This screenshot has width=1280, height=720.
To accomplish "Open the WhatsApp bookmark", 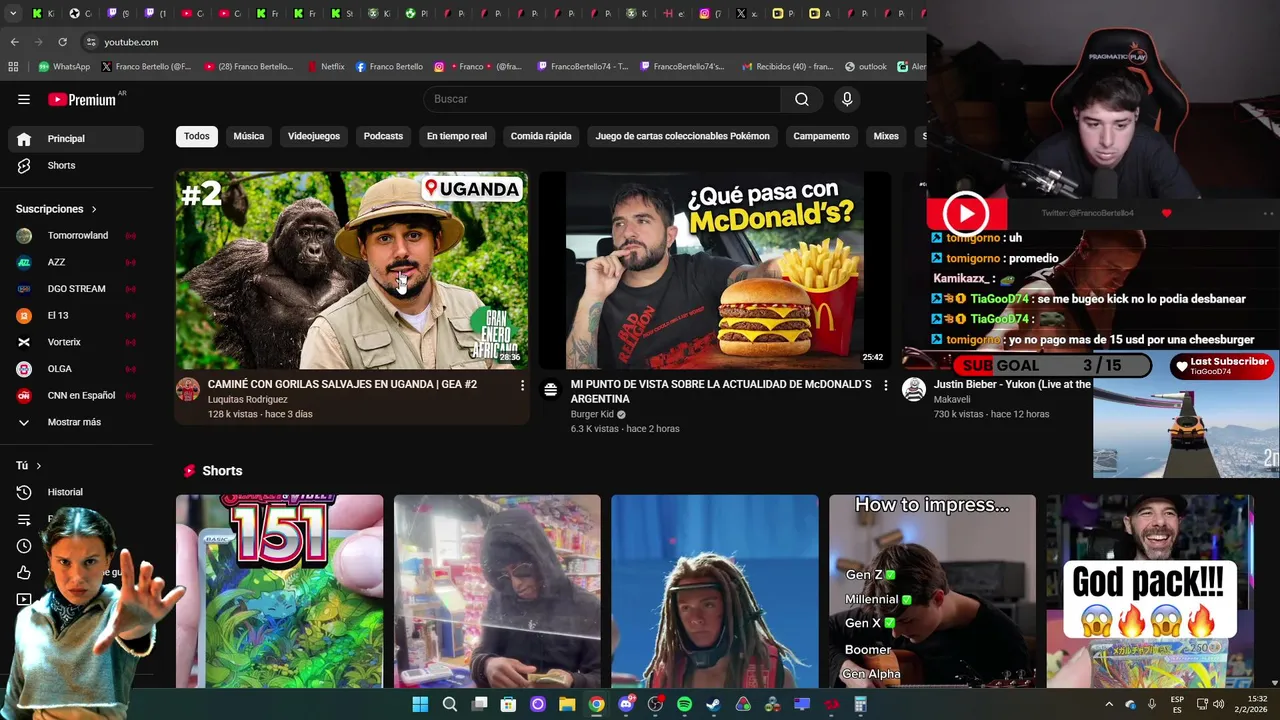I will coord(64,67).
